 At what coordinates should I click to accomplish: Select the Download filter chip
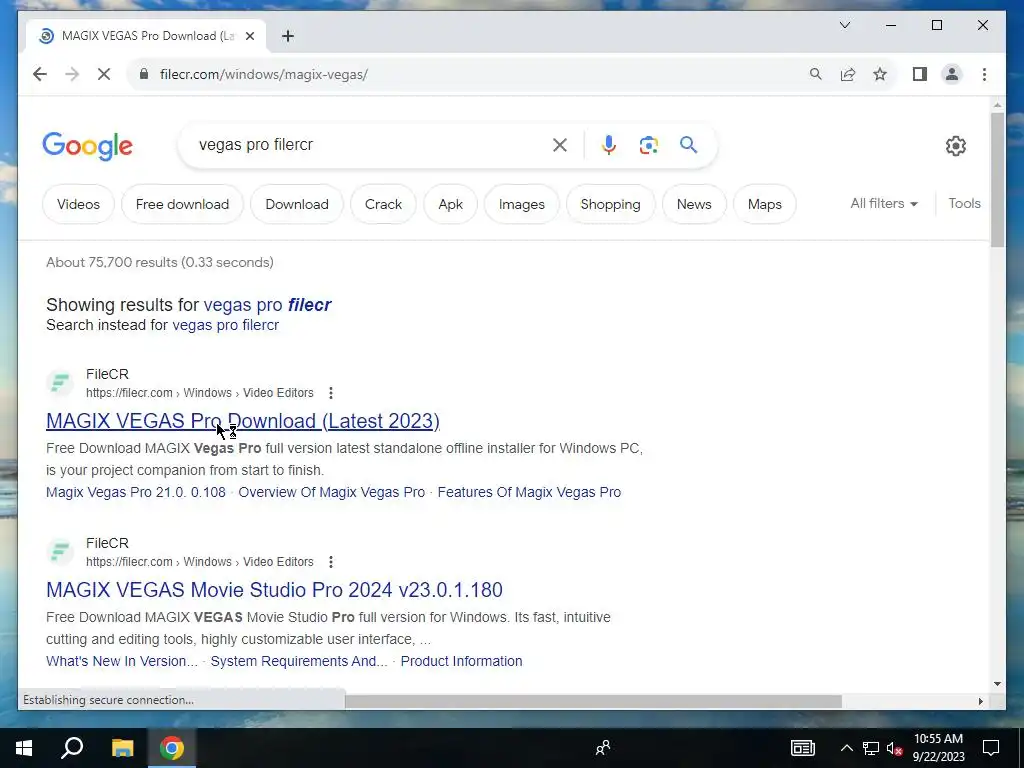point(296,204)
